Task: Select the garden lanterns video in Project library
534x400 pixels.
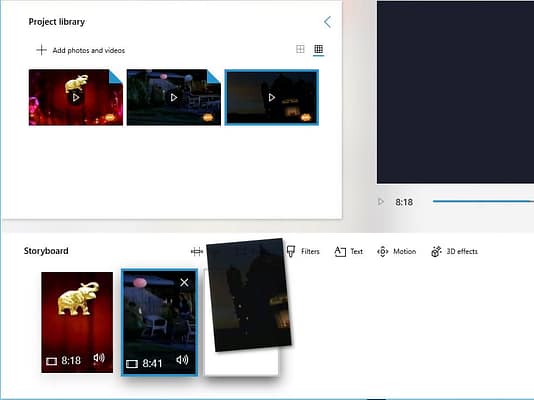Action: (174, 97)
